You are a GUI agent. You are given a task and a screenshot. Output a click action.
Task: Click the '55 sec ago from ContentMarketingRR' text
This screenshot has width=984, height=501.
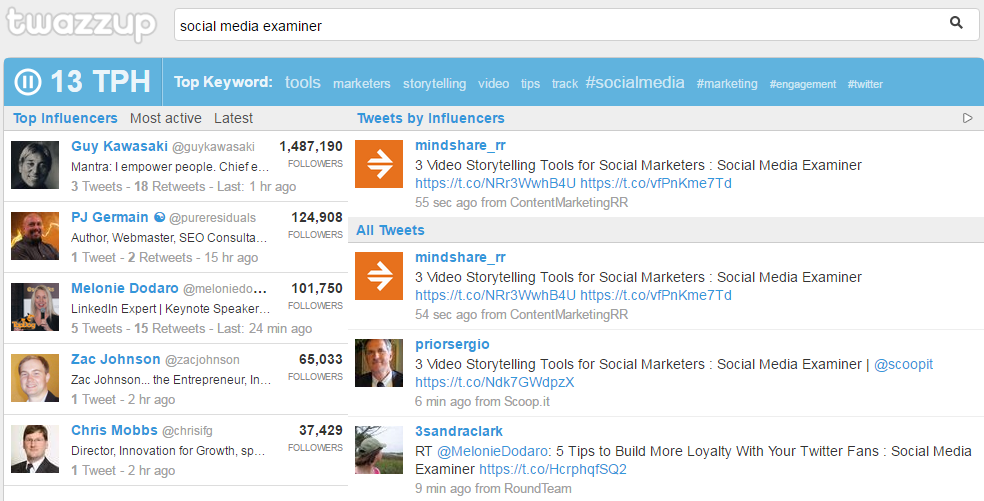tap(521, 202)
